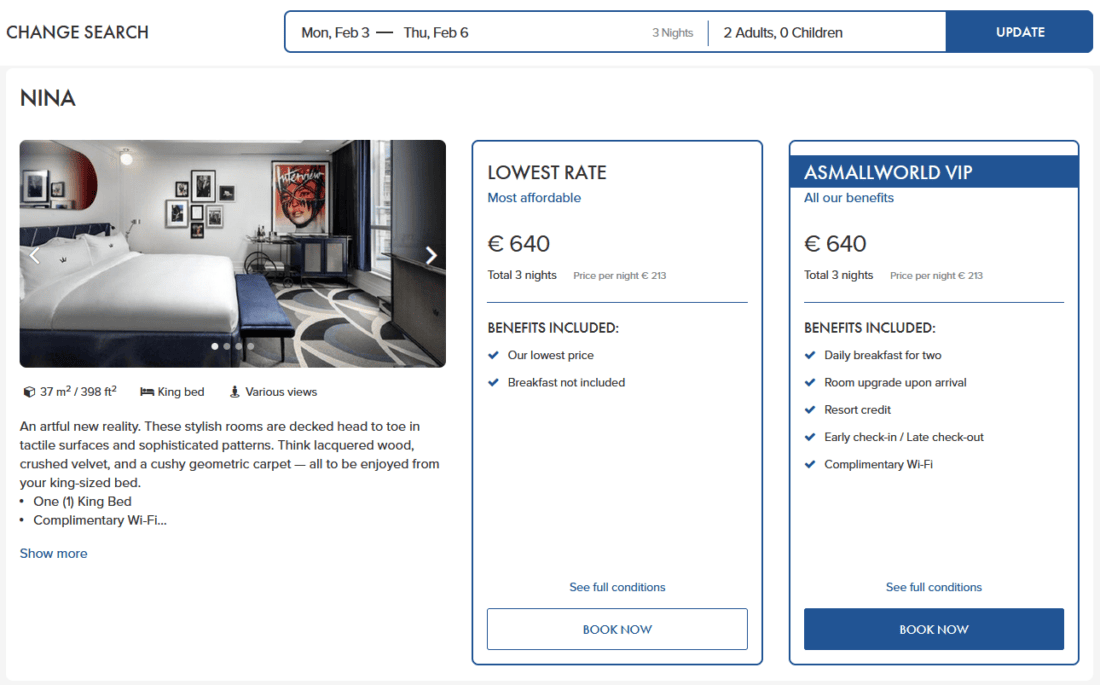1100x685 pixels.
Task: View full conditions for Lowest Rate
Action: coord(617,587)
